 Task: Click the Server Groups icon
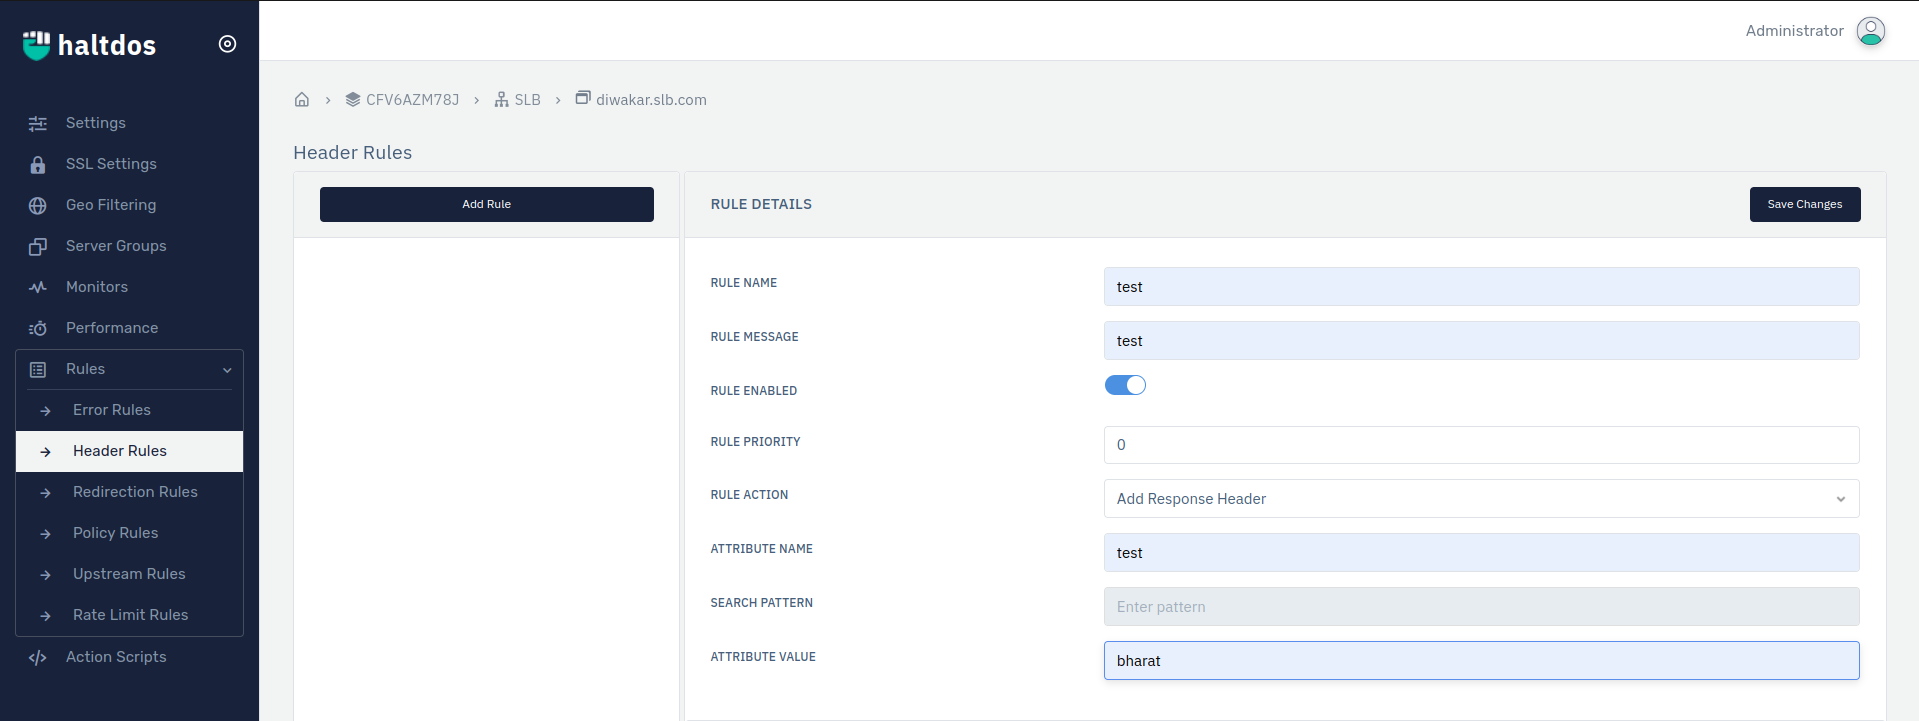pyautogui.click(x=38, y=247)
